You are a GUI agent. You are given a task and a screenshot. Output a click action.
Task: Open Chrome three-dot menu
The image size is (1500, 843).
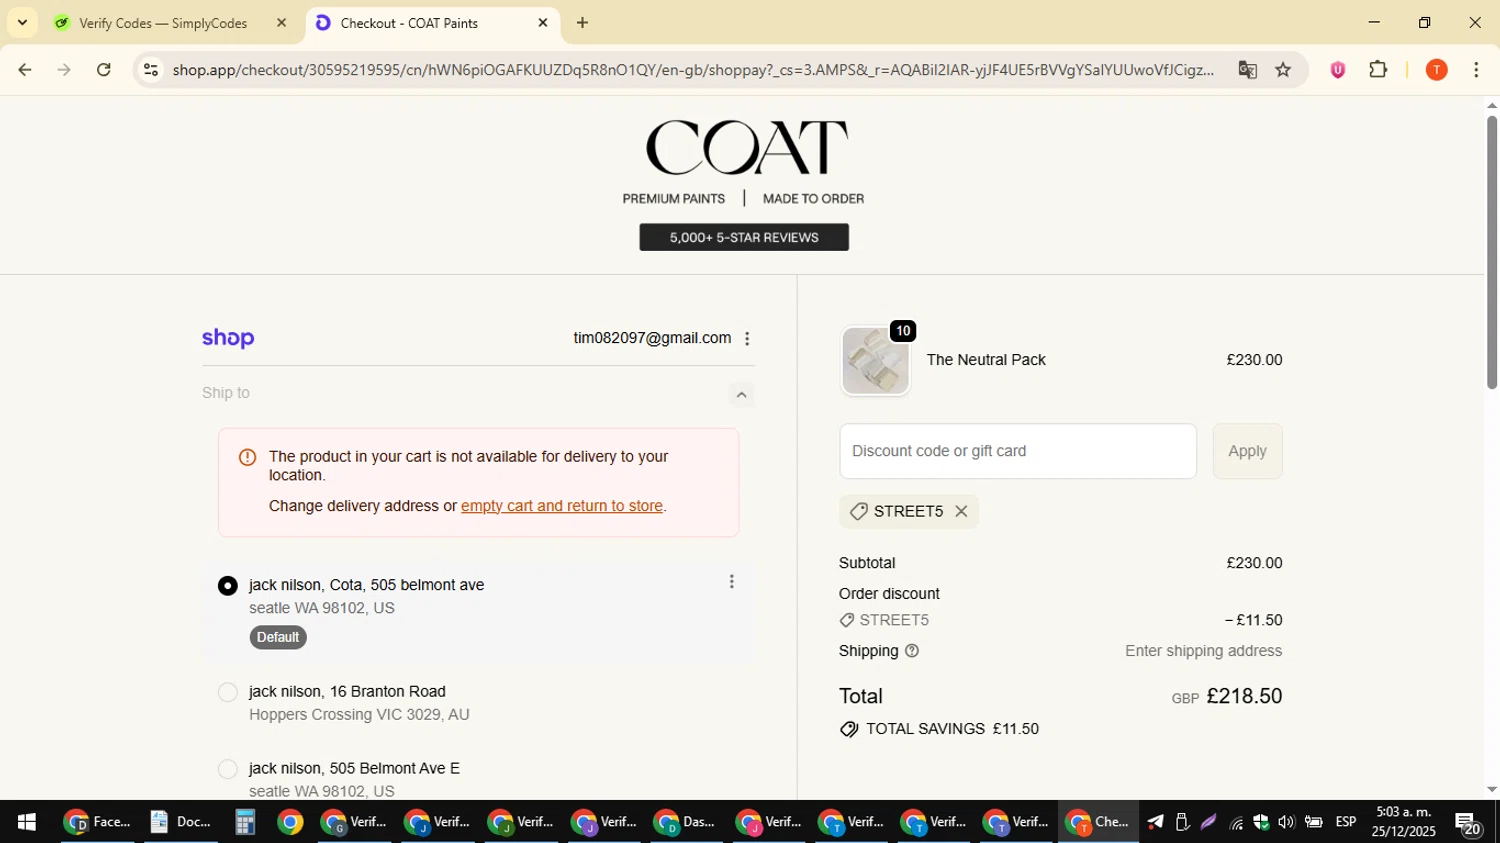point(1476,70)
